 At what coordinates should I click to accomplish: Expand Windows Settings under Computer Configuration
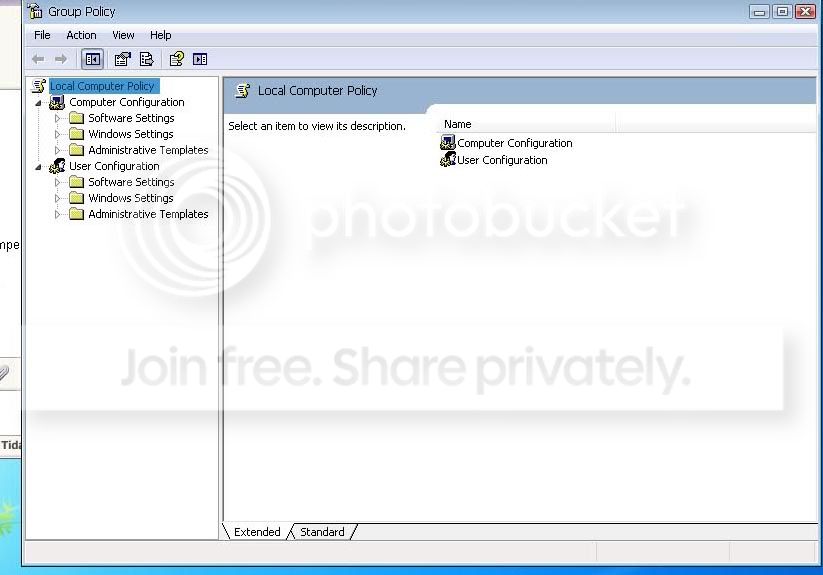(x=58, y=134)
